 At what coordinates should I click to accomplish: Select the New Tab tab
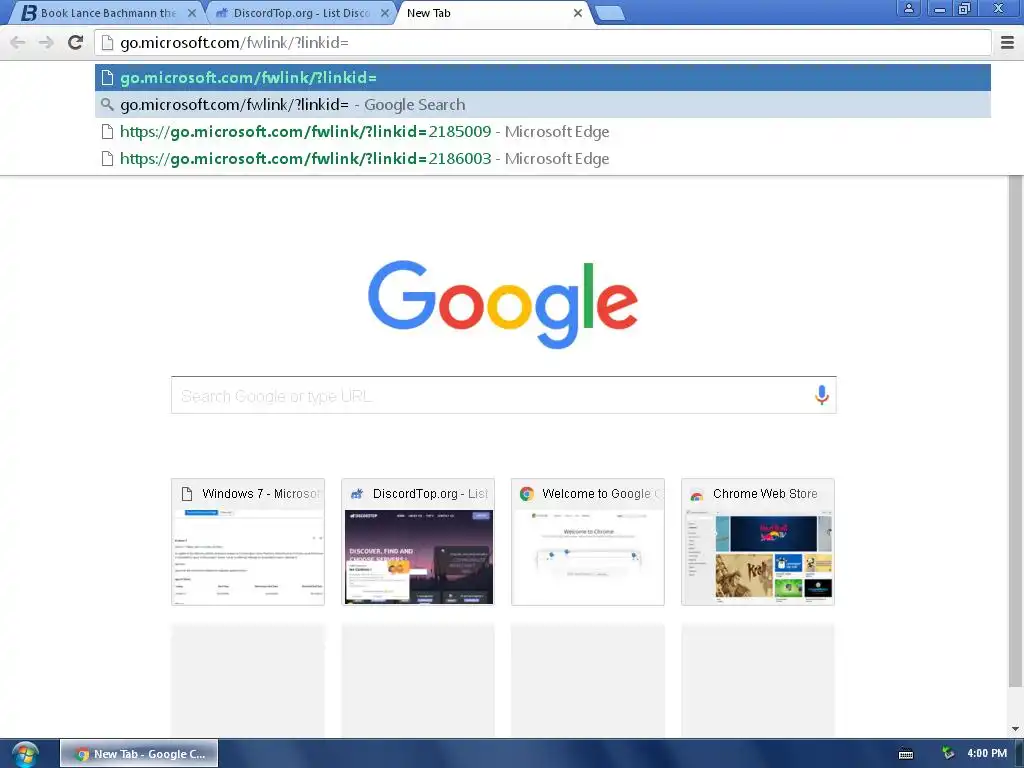pos(494,13)
